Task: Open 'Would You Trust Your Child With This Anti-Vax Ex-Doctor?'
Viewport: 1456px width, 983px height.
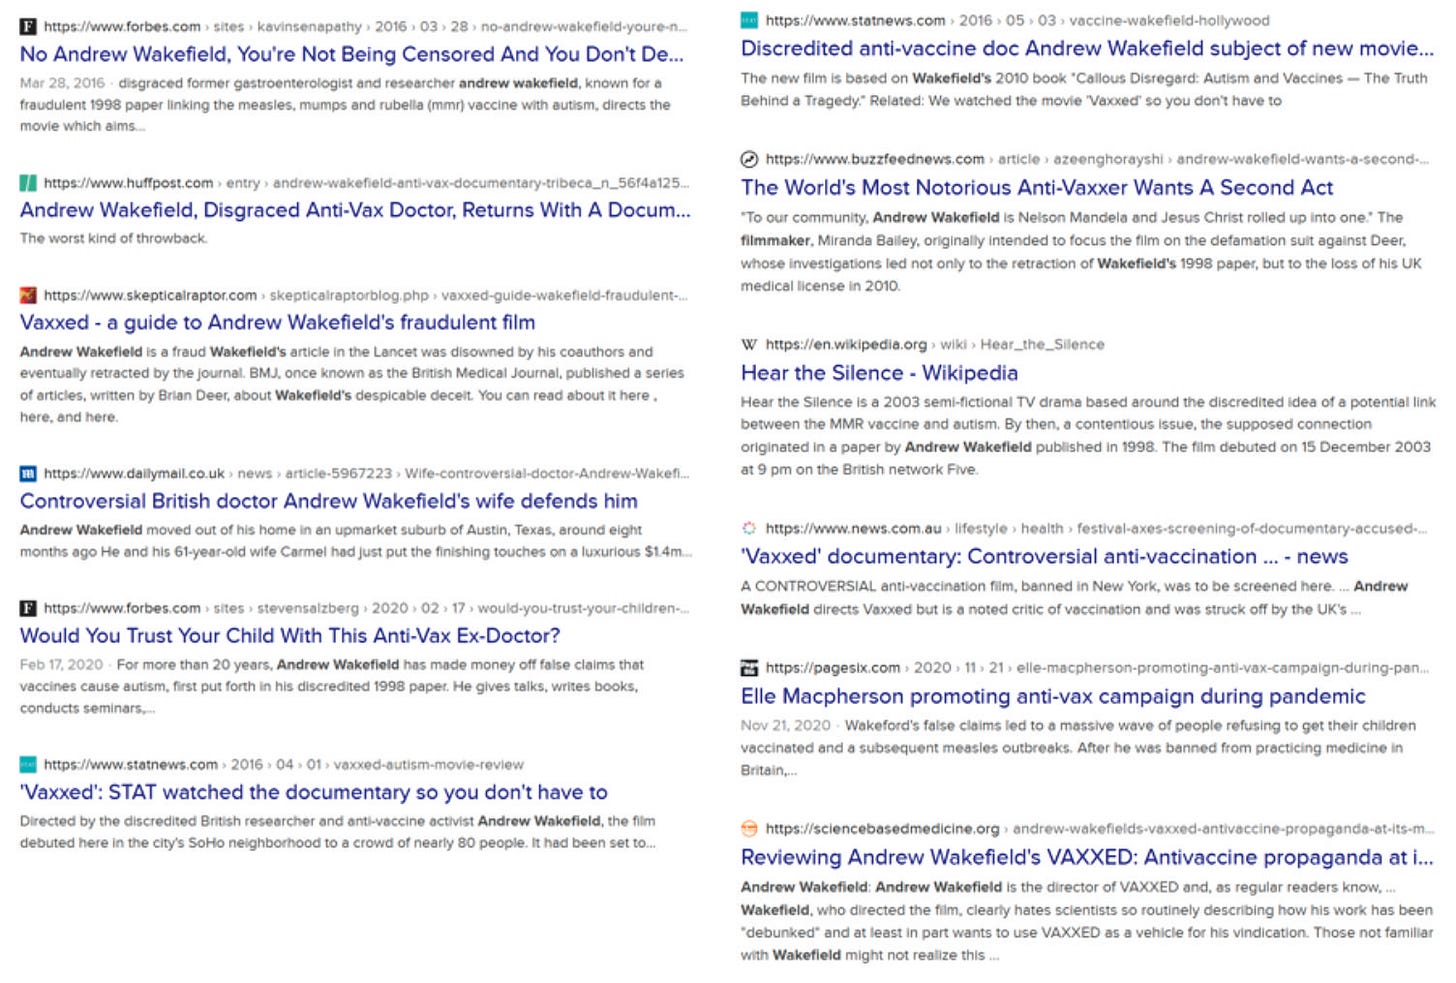Action: [290, 636]
